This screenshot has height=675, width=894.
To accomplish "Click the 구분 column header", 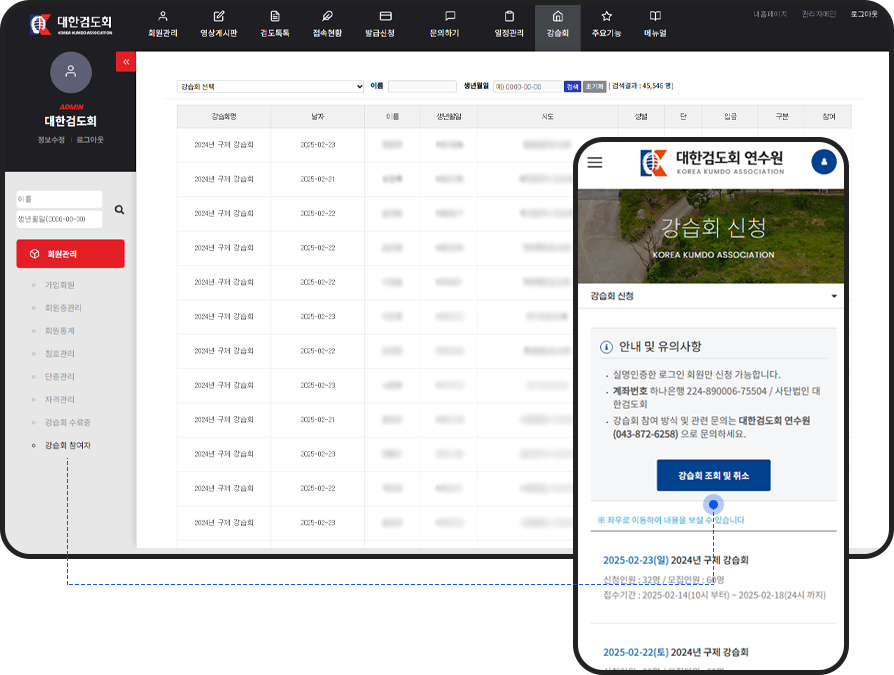I will click(x=782, y=116).
